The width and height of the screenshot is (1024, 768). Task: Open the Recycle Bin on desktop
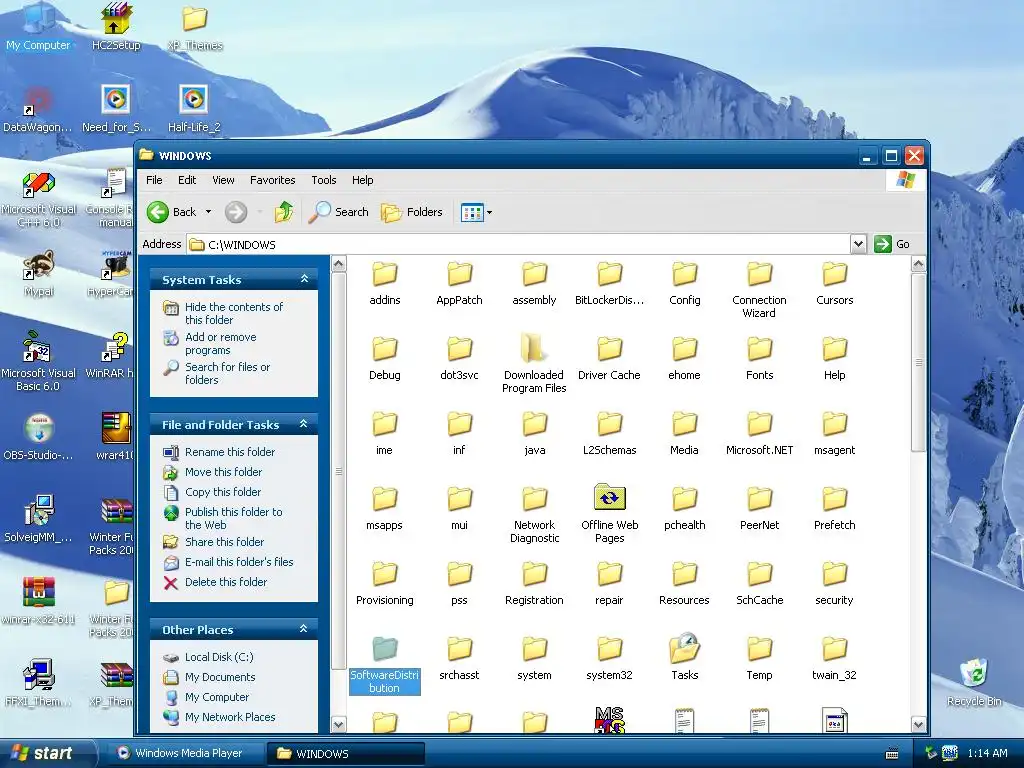click(974, 682)
